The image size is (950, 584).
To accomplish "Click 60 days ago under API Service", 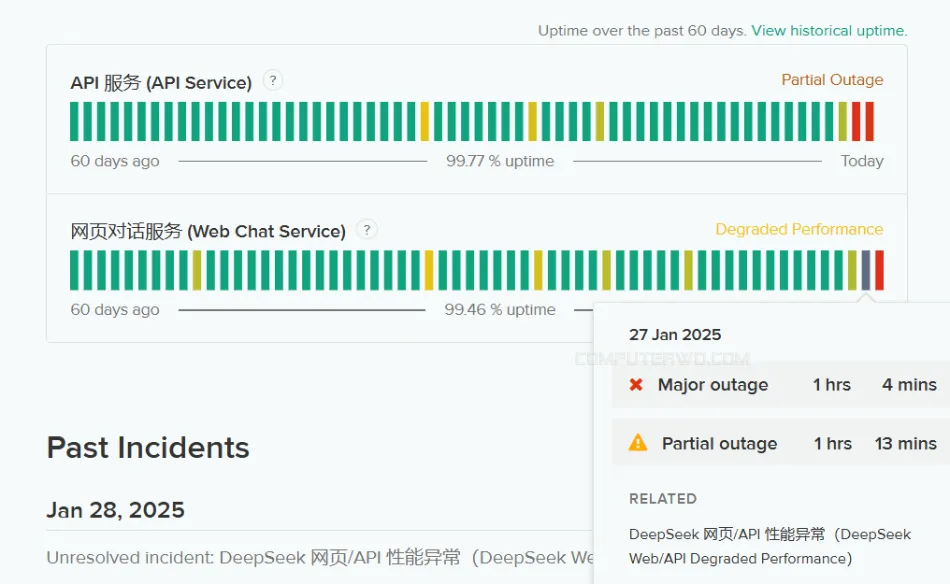I will [x=115, y=161].
